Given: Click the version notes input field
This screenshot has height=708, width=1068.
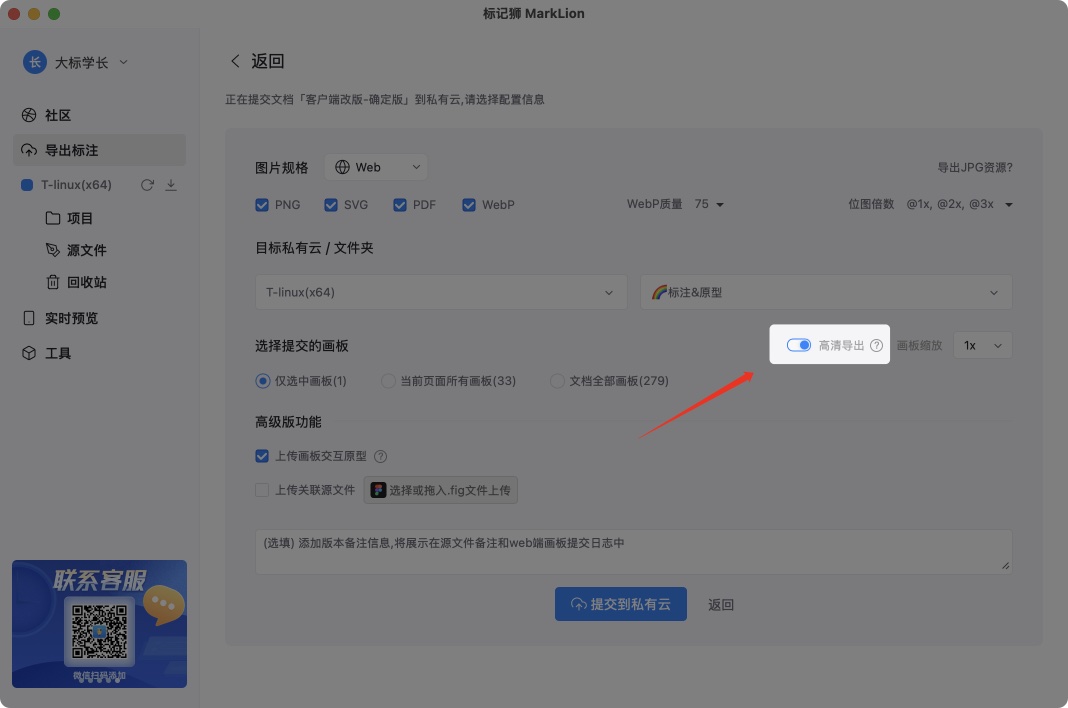Looking at the screenshot, I should coord(633,551).
